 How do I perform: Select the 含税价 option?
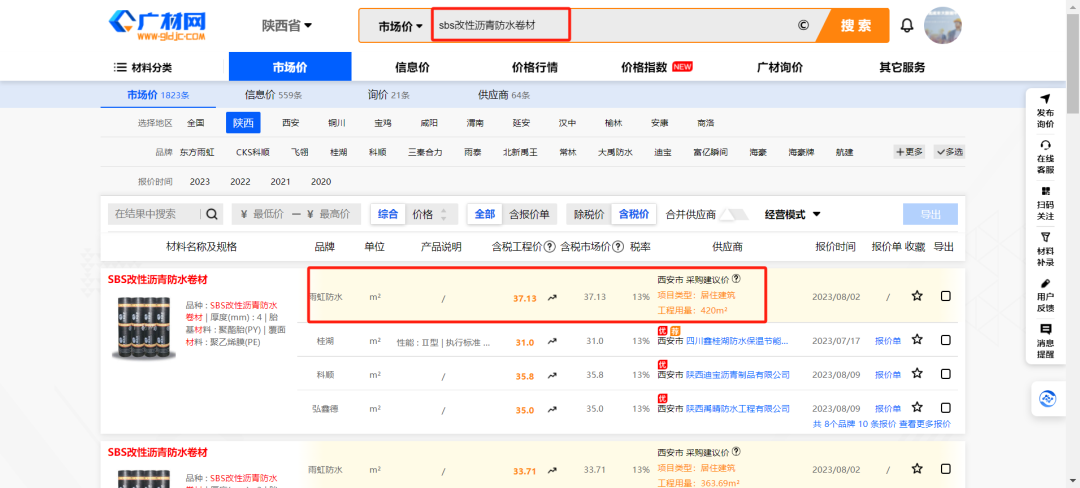pos(634,214)
